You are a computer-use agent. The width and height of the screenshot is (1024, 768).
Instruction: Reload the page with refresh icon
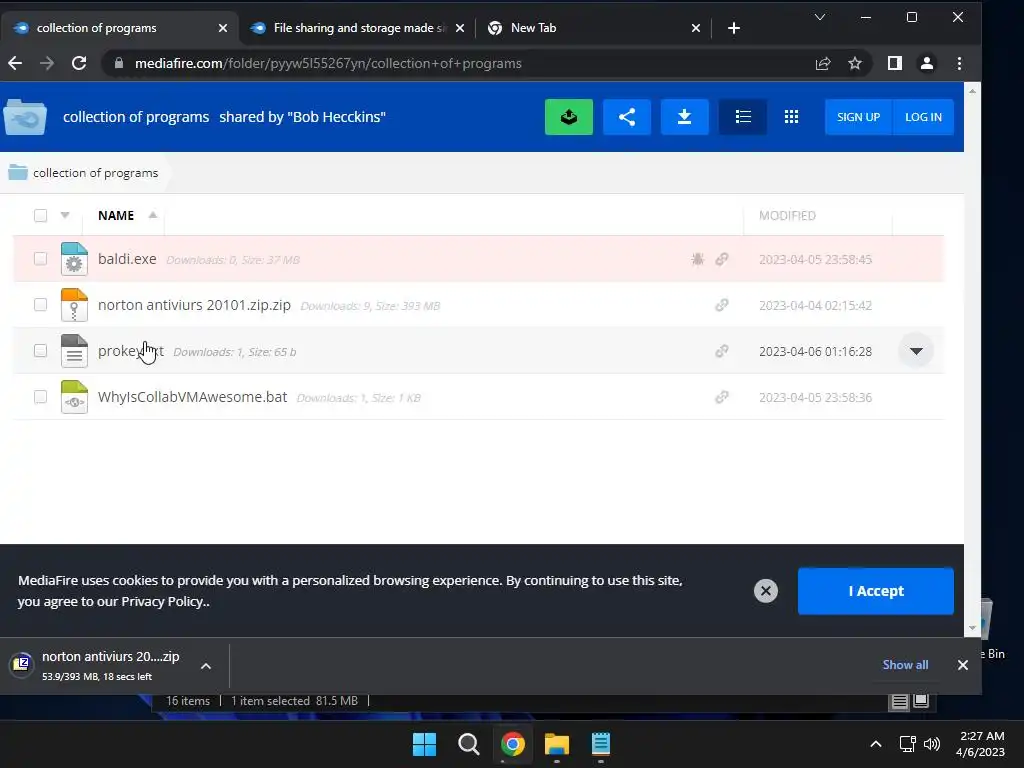(79, 63)
